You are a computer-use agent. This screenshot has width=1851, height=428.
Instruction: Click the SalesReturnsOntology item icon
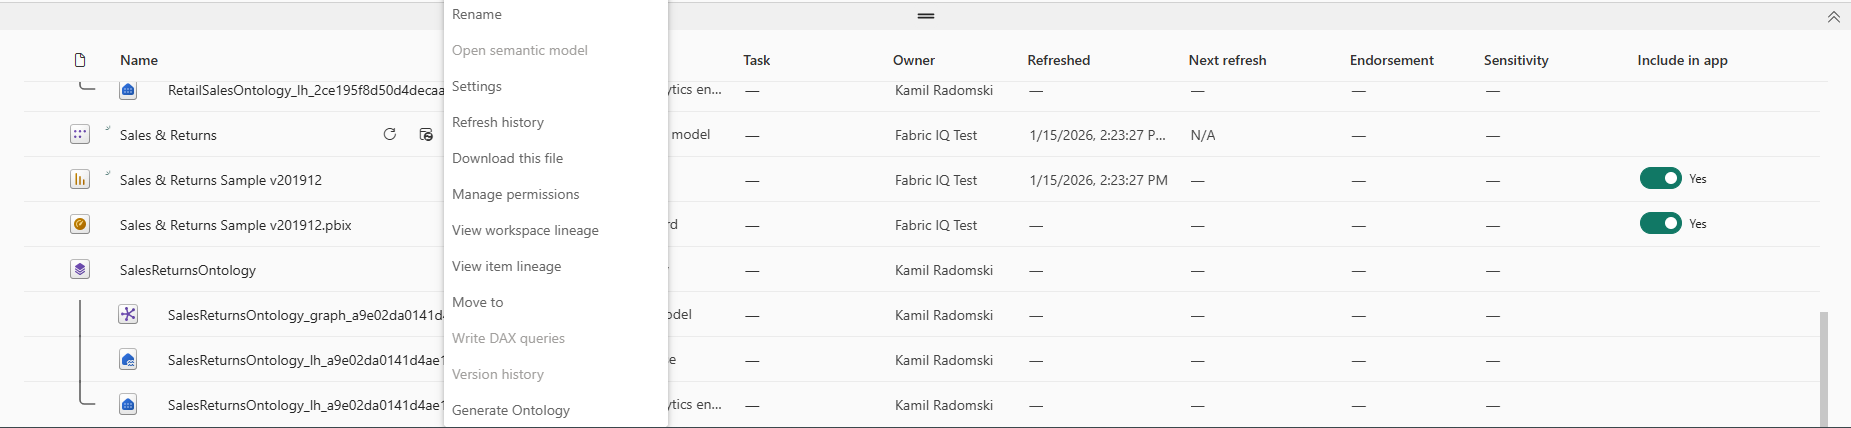[80, 269]
